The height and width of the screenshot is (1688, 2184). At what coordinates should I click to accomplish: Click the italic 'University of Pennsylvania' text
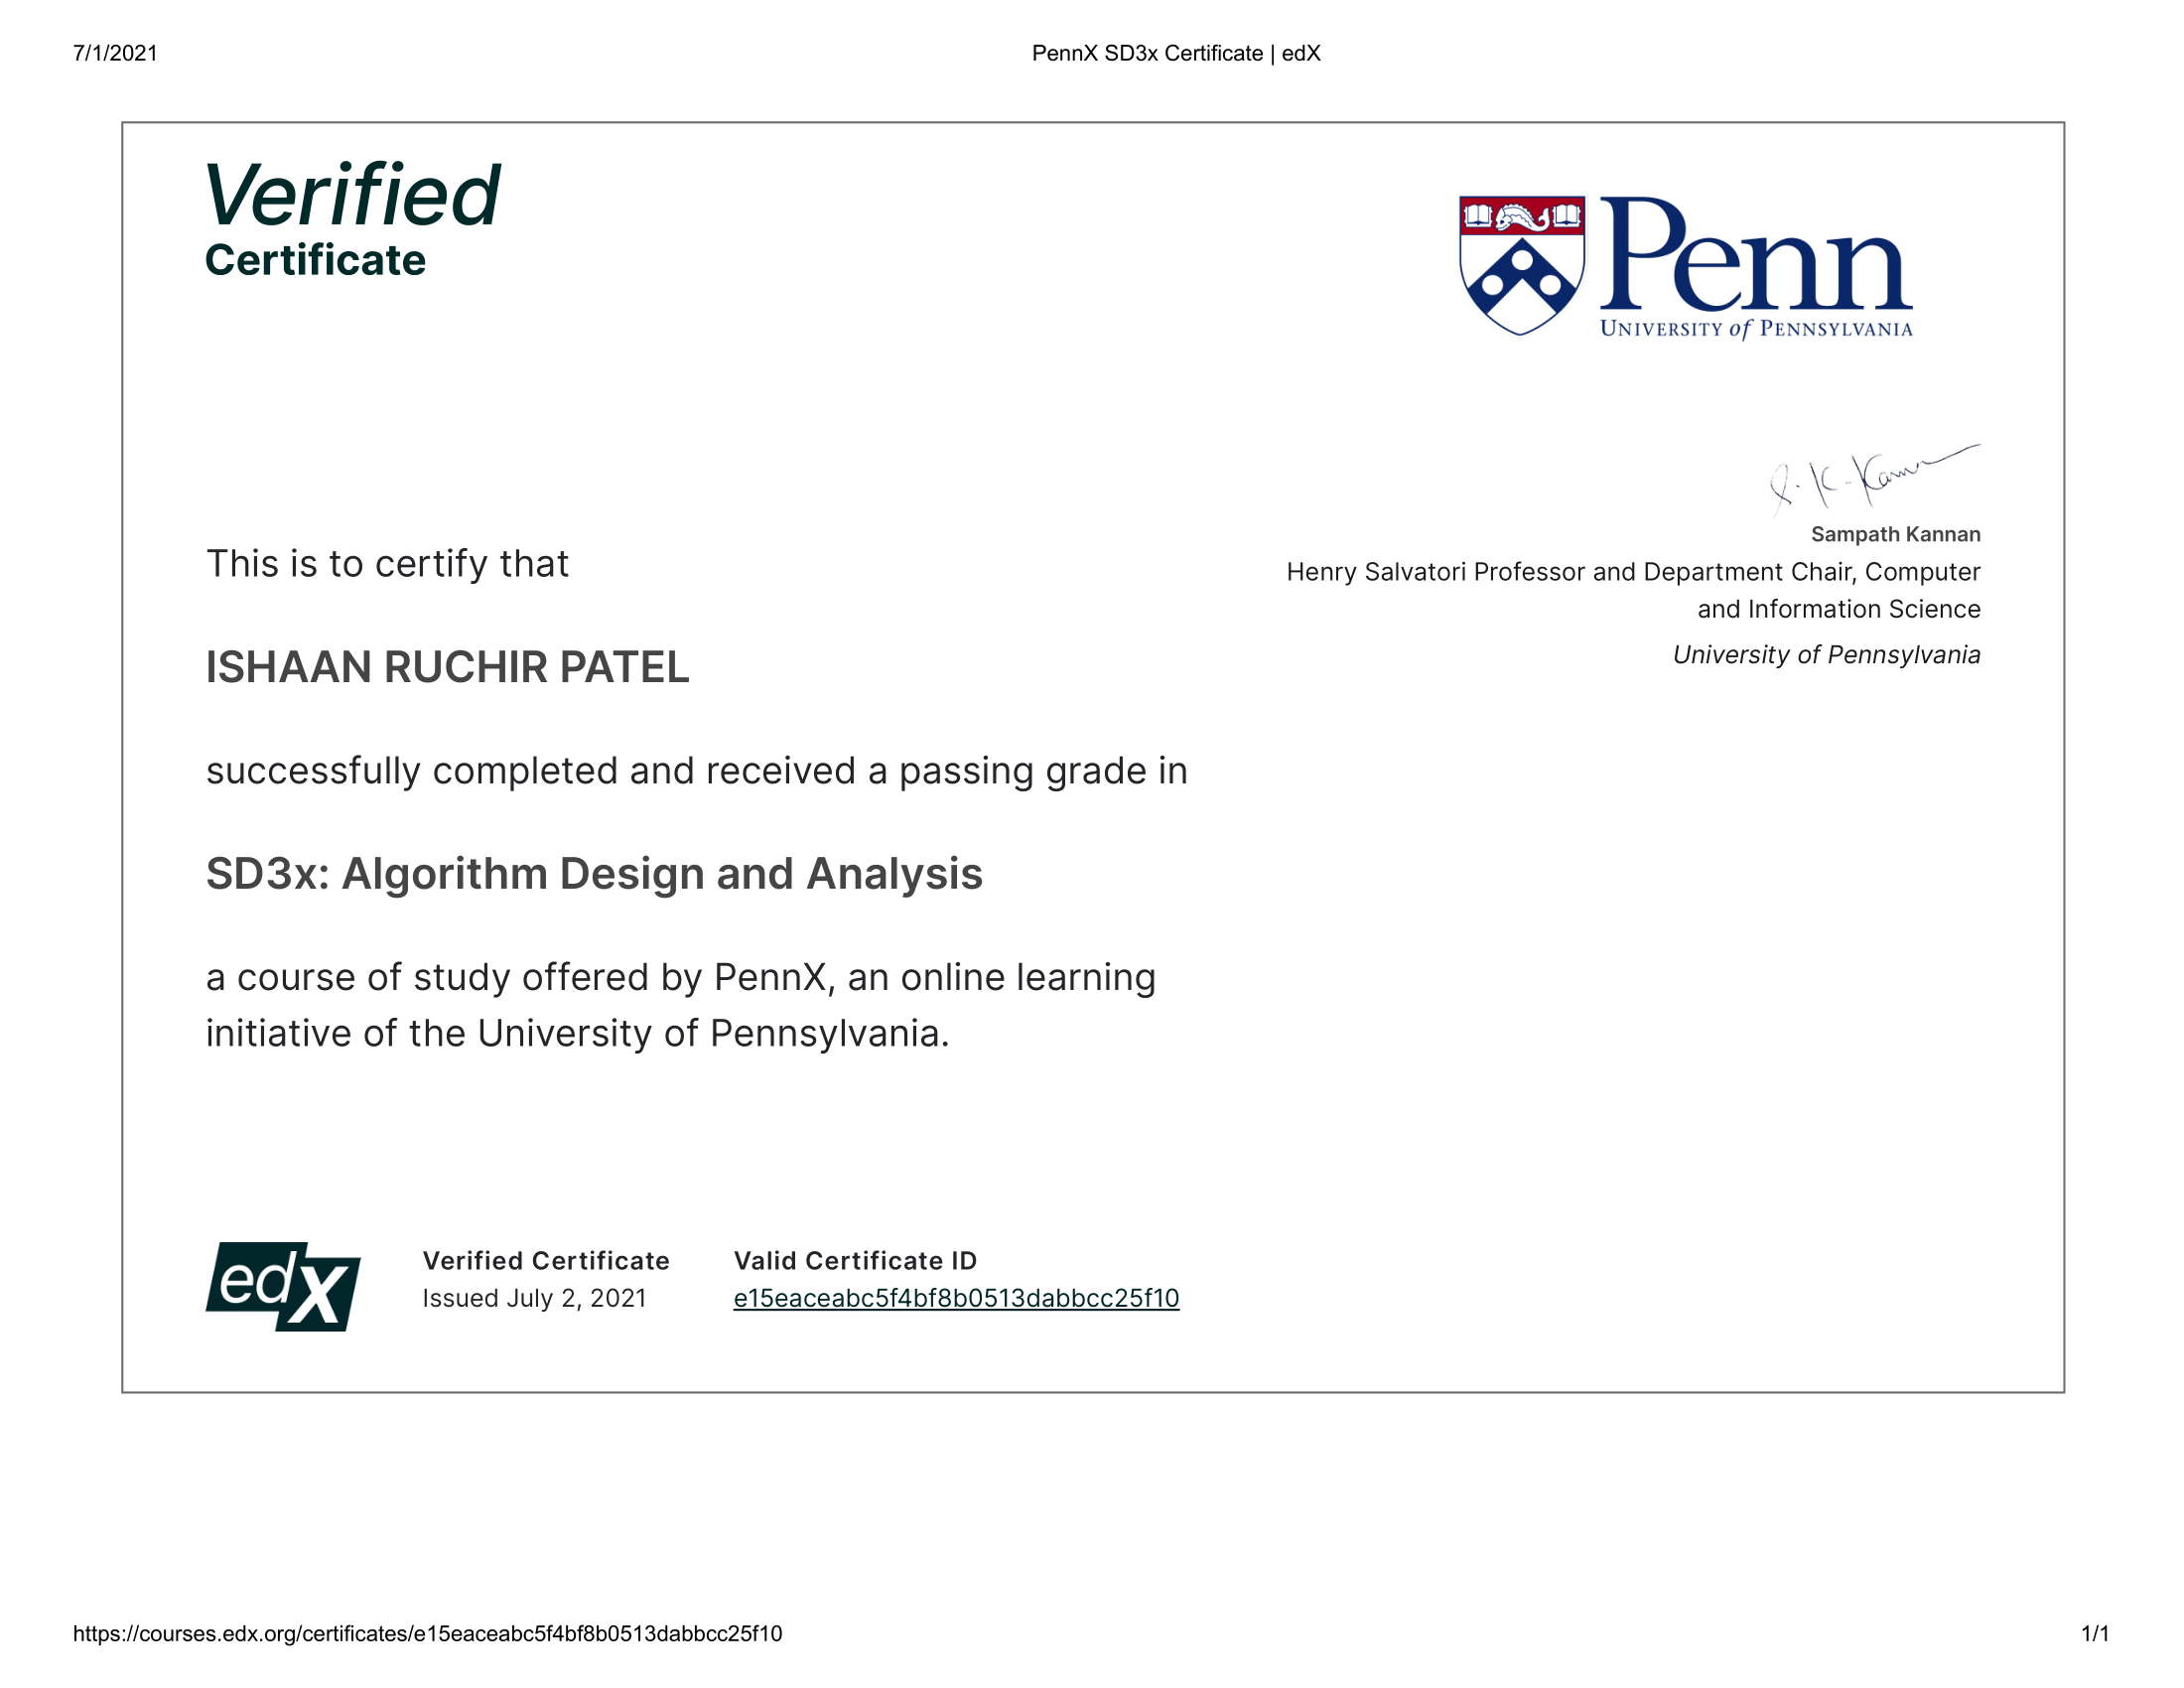[1826, 655]
